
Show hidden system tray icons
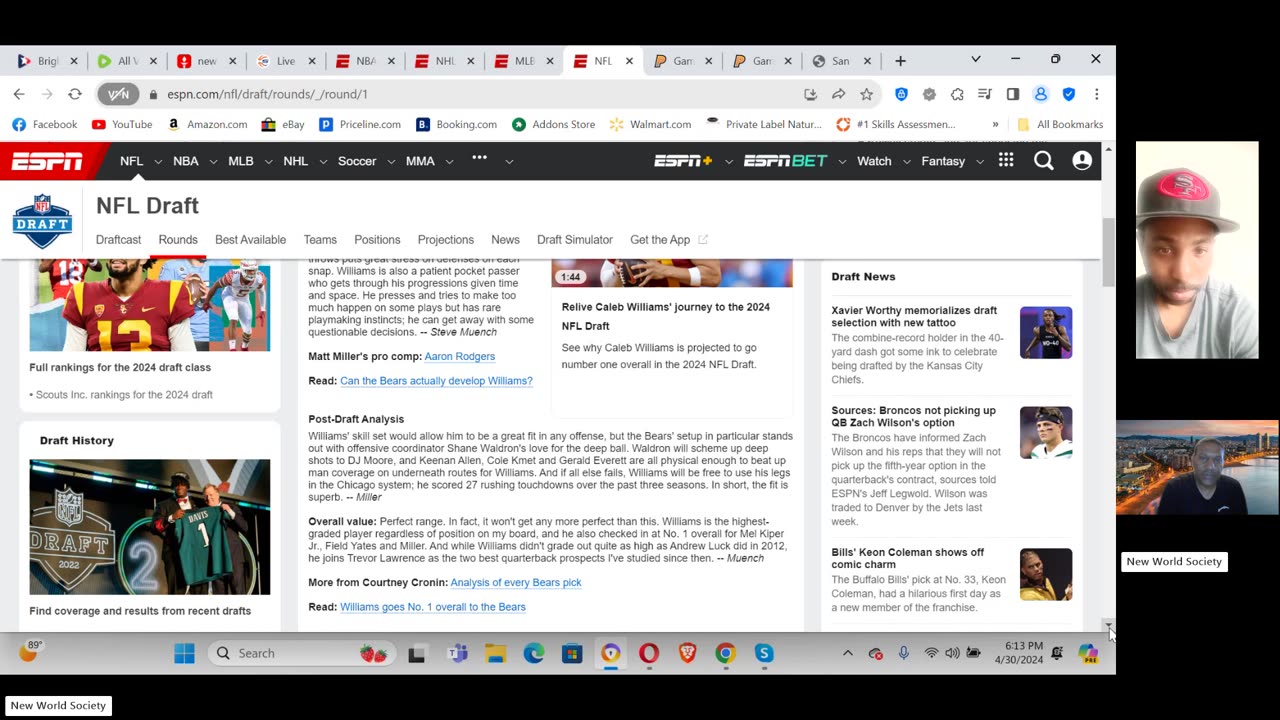tap(847, 653)
